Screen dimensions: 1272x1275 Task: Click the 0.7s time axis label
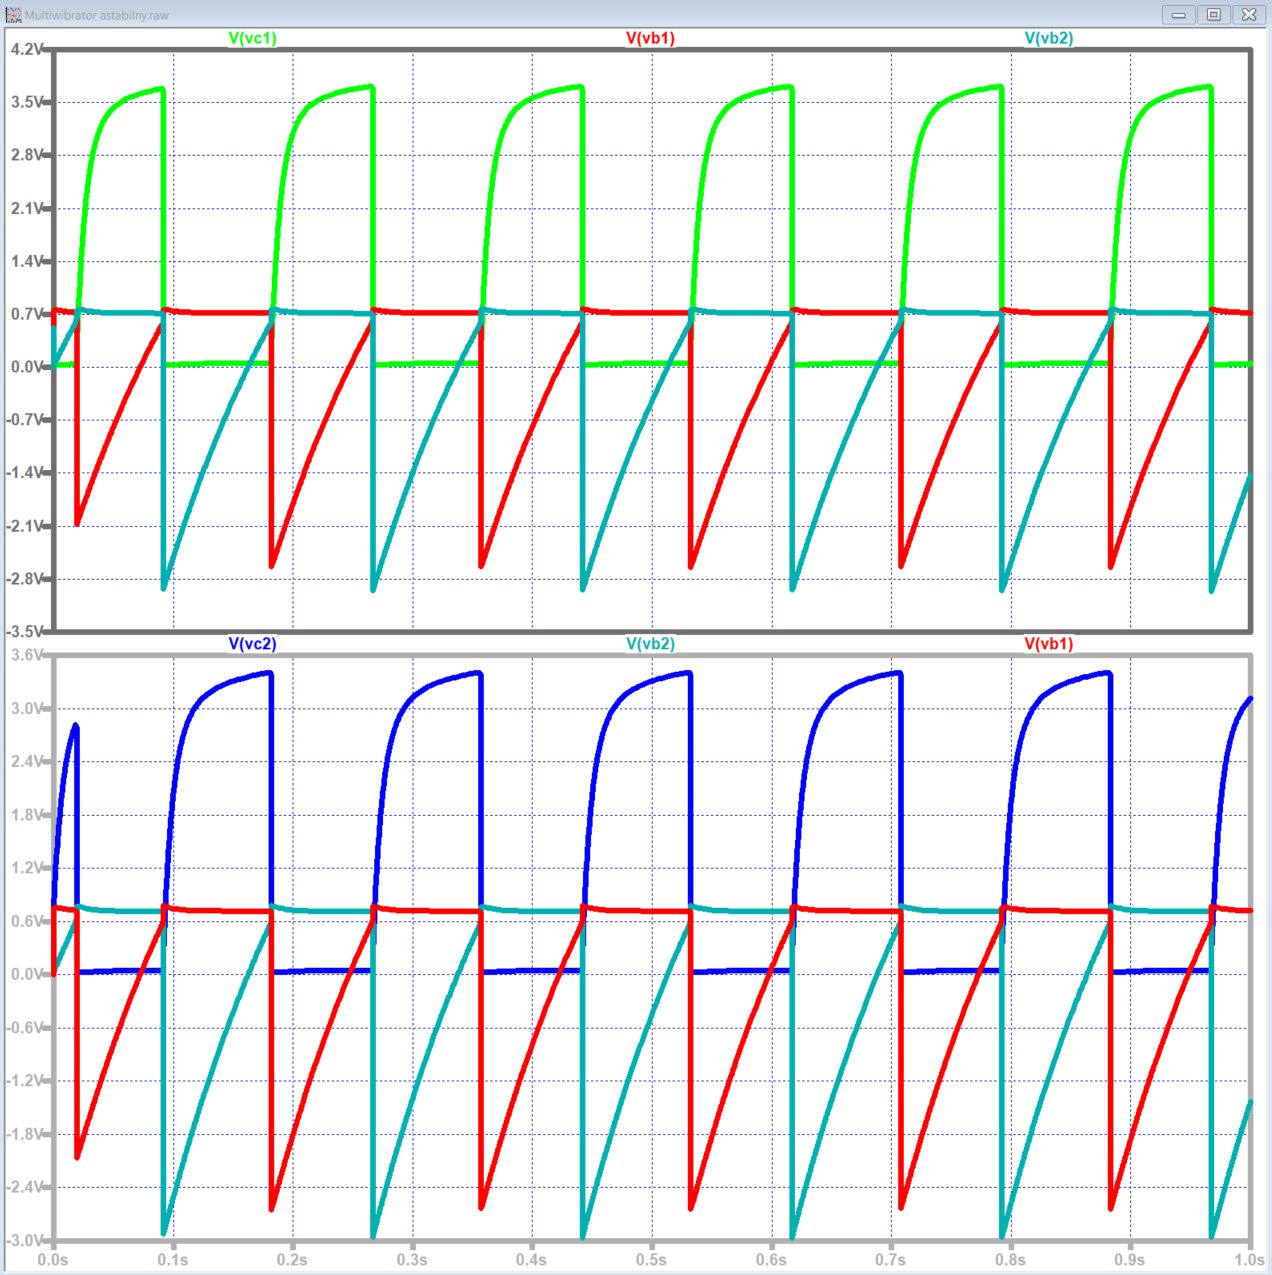click(891, 1260)
